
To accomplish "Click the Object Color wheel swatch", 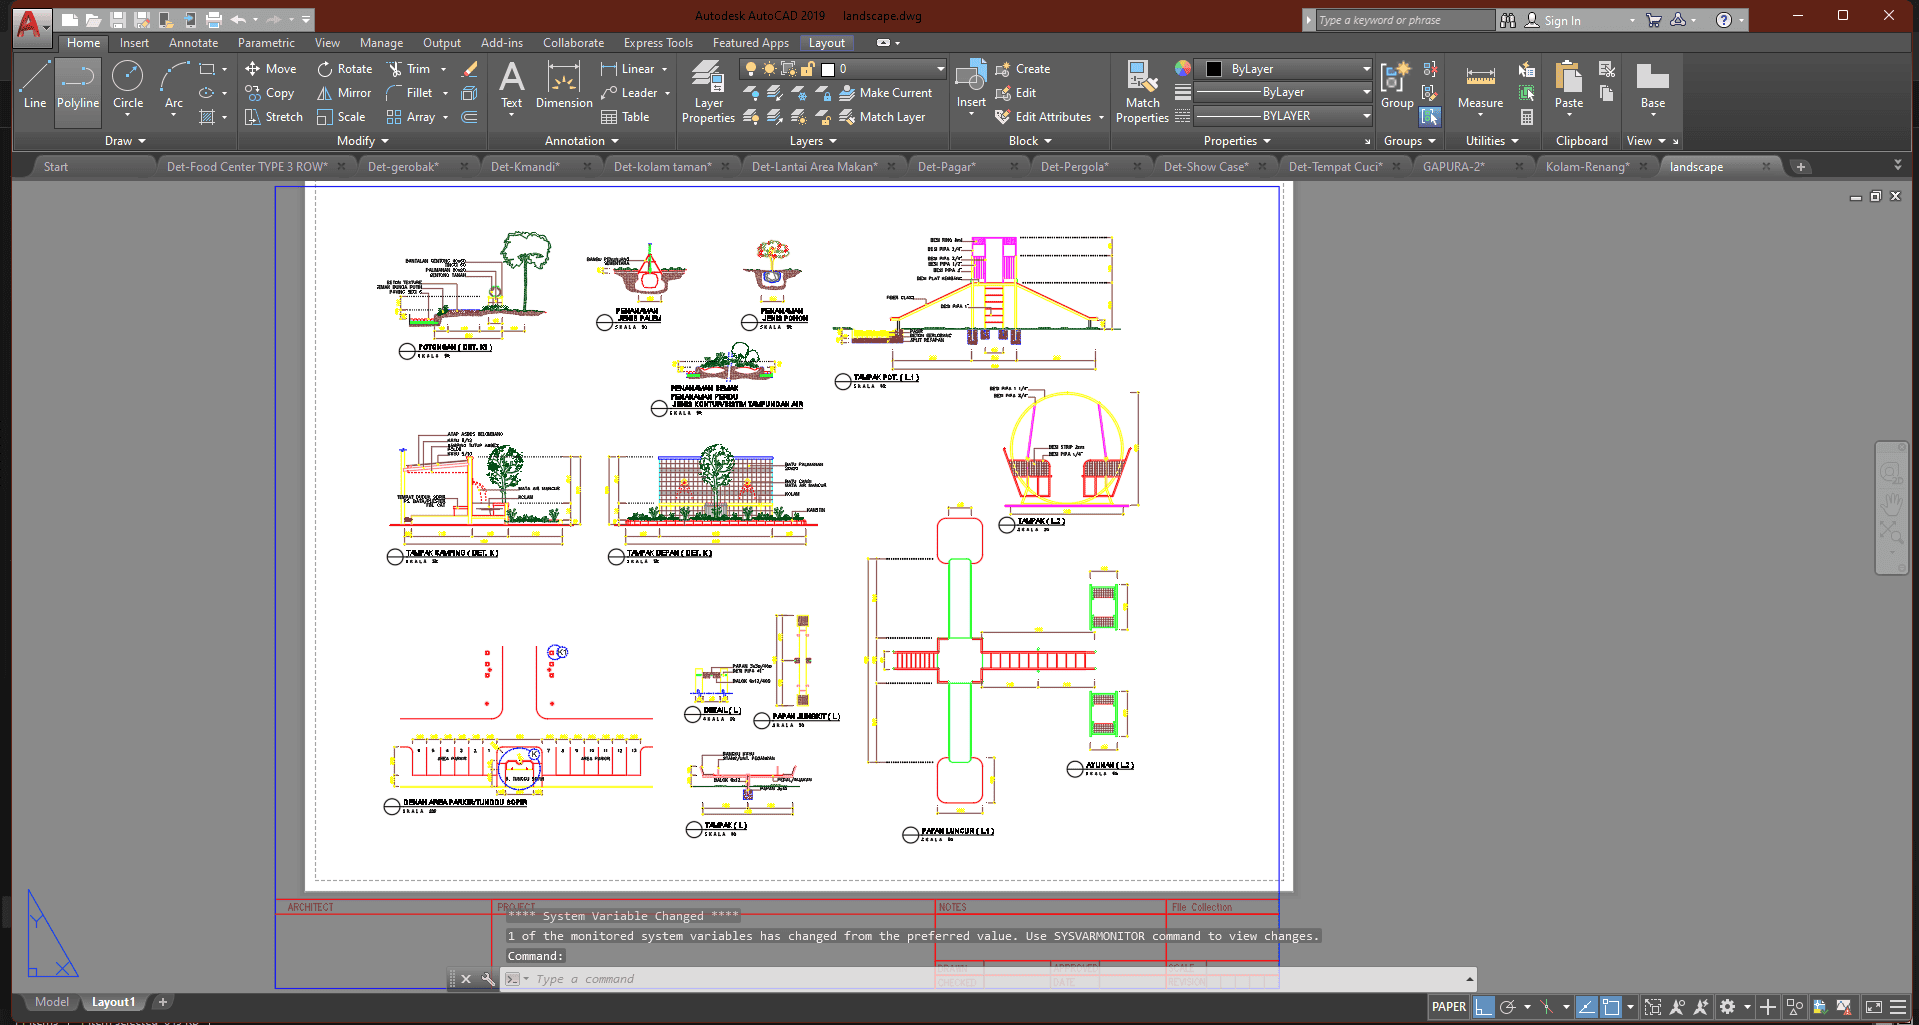I will point(1183,69).
